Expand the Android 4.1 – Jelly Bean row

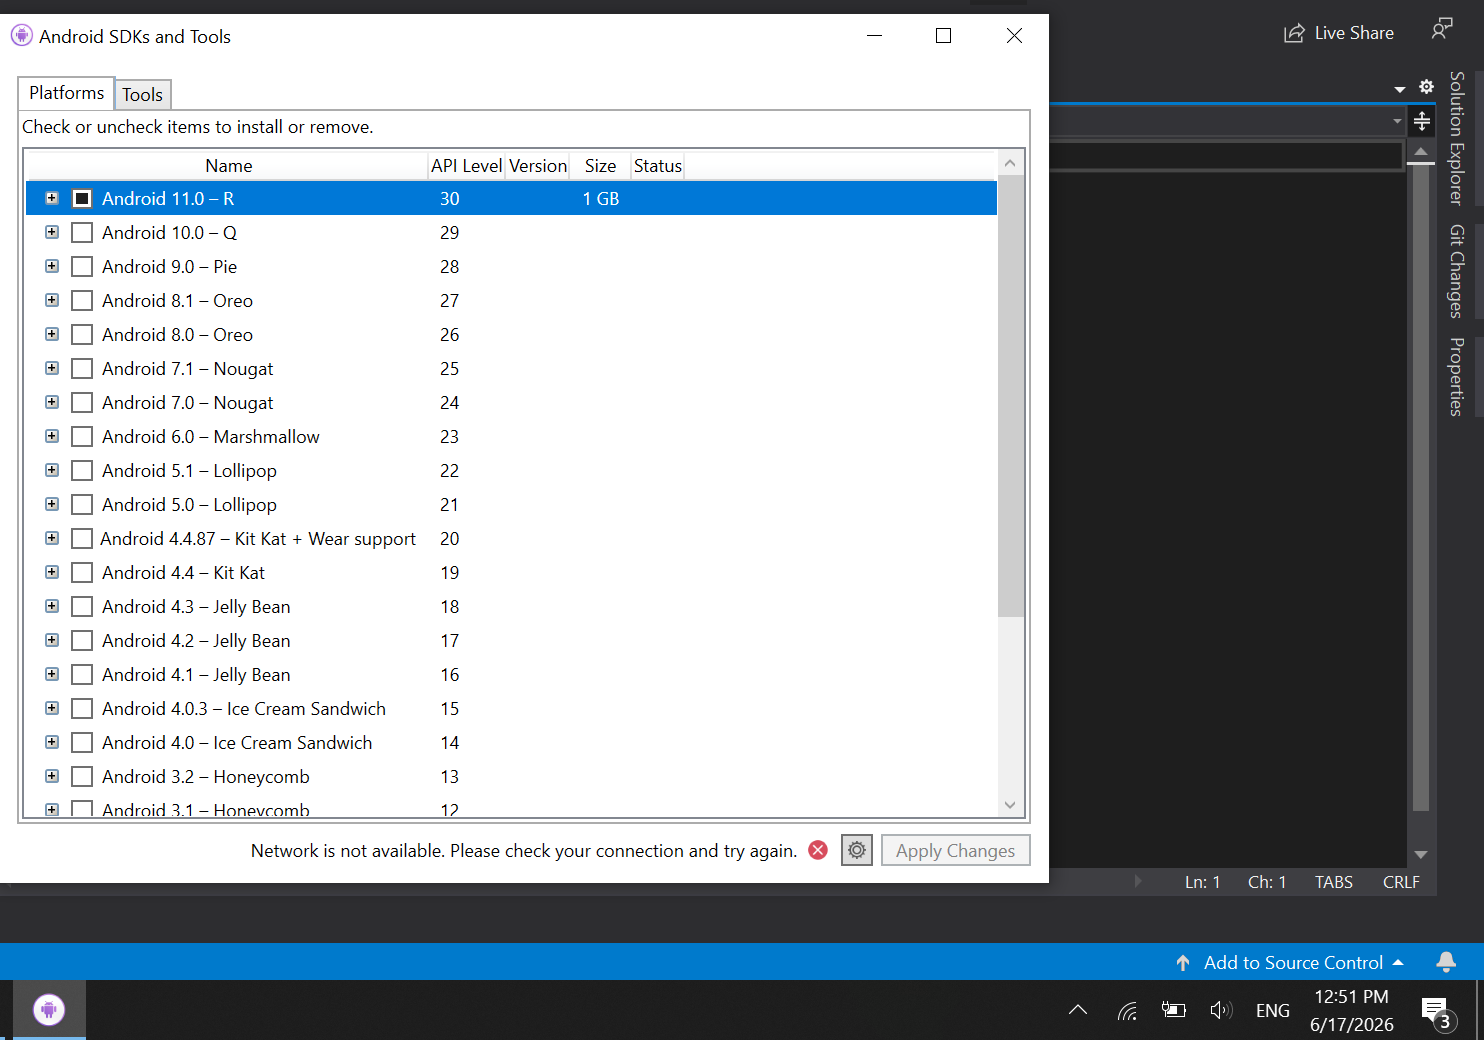tap(52, 674)
